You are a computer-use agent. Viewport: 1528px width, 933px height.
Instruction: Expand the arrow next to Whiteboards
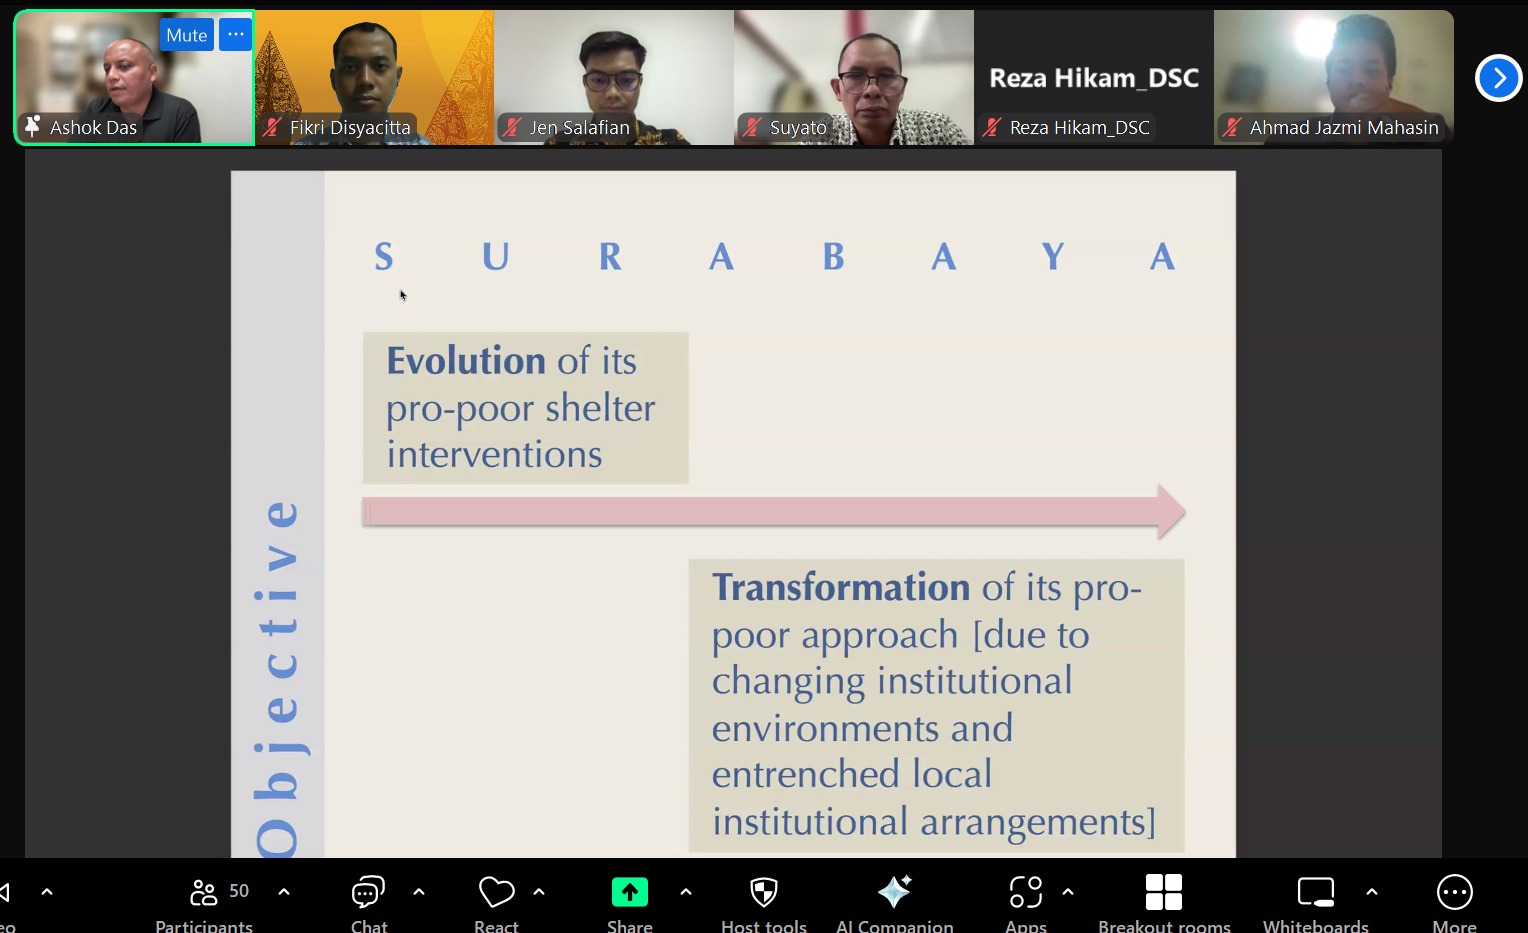[1372, 892]
